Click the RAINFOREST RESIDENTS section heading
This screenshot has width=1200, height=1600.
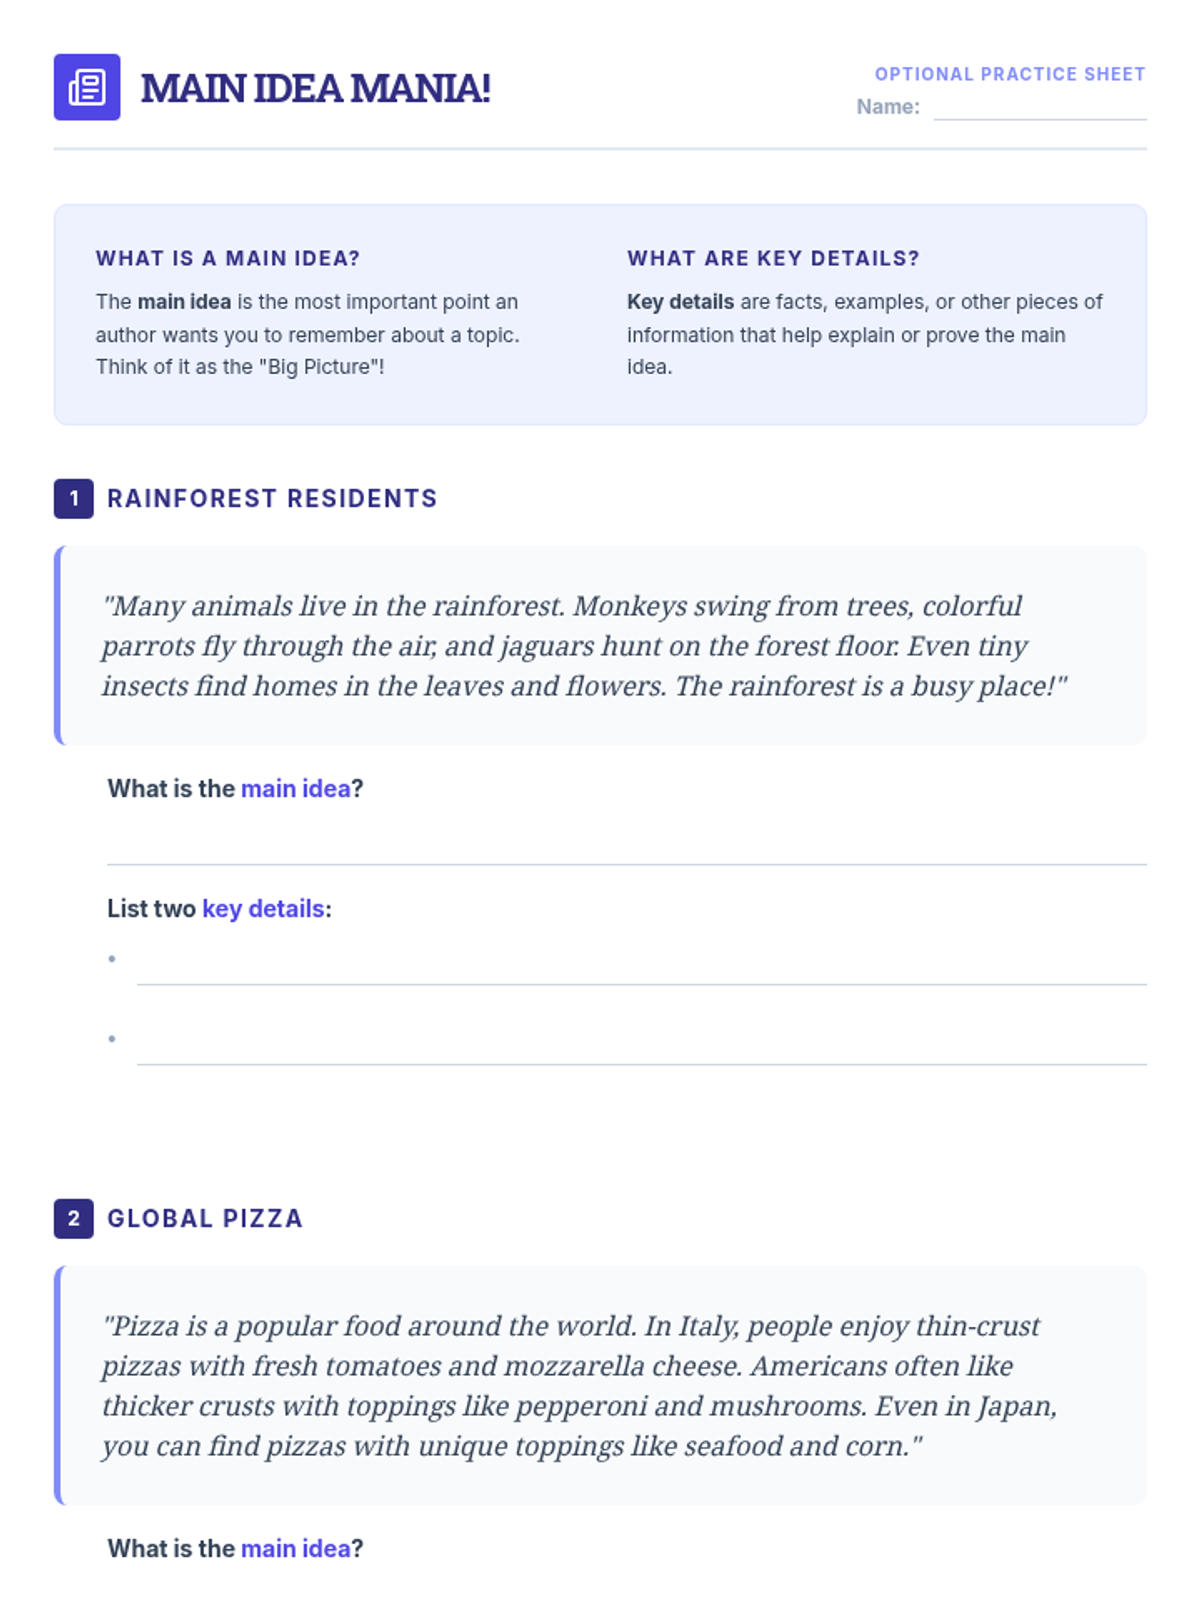click(x=272, y=498)
